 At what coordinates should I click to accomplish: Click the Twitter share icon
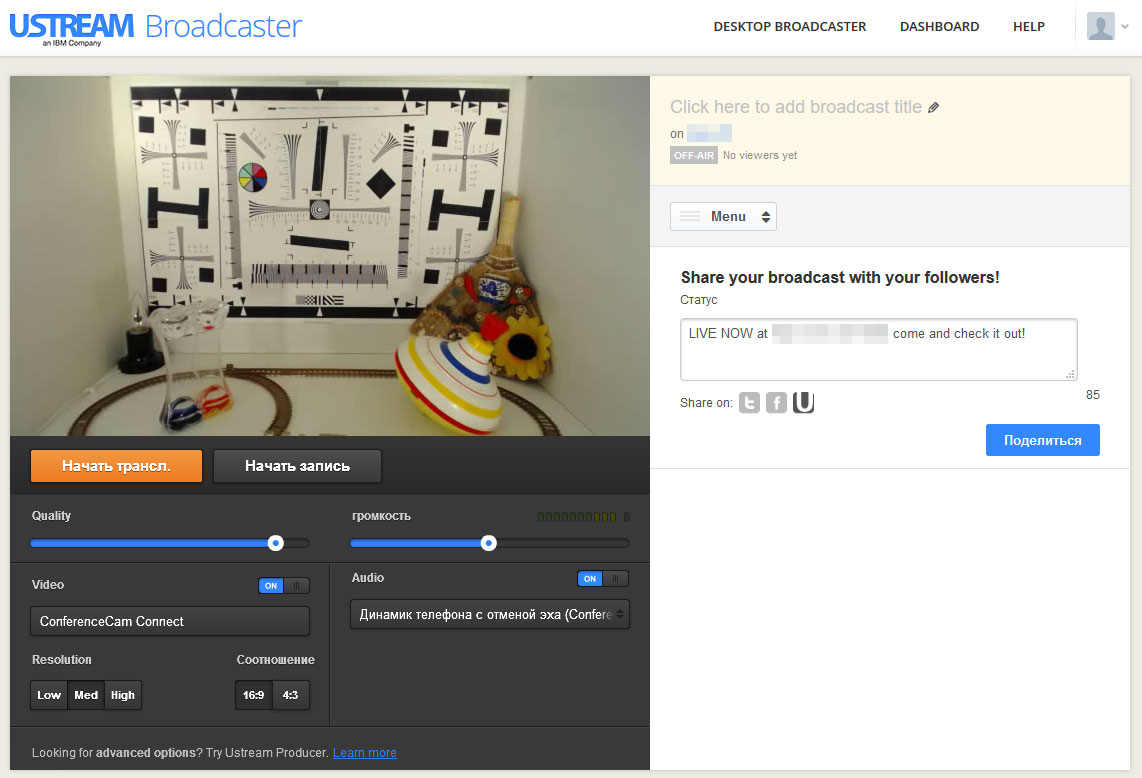coord(749,402)
